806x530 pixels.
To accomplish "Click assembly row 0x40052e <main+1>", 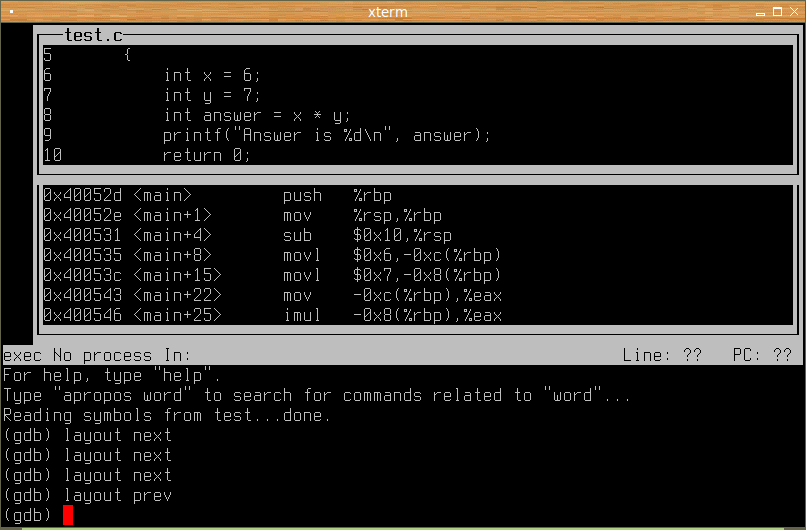I will pyautogui.click(x=418, y=215).
